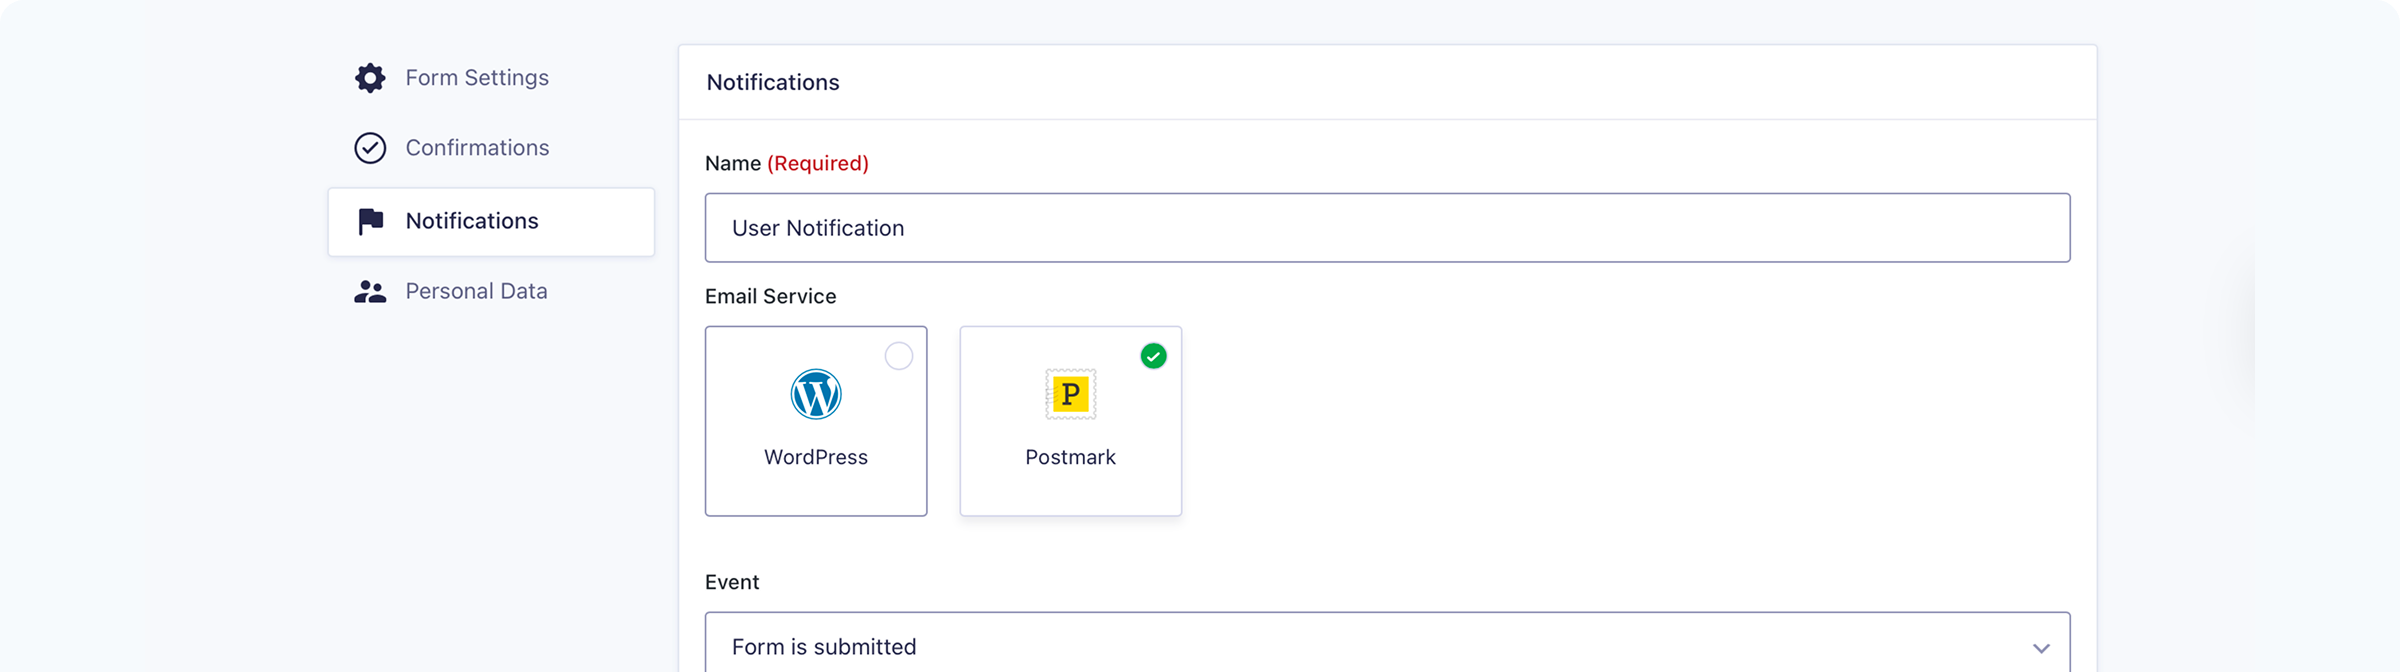Click the Postmark stamp logo

click(x=1070, y=394)
